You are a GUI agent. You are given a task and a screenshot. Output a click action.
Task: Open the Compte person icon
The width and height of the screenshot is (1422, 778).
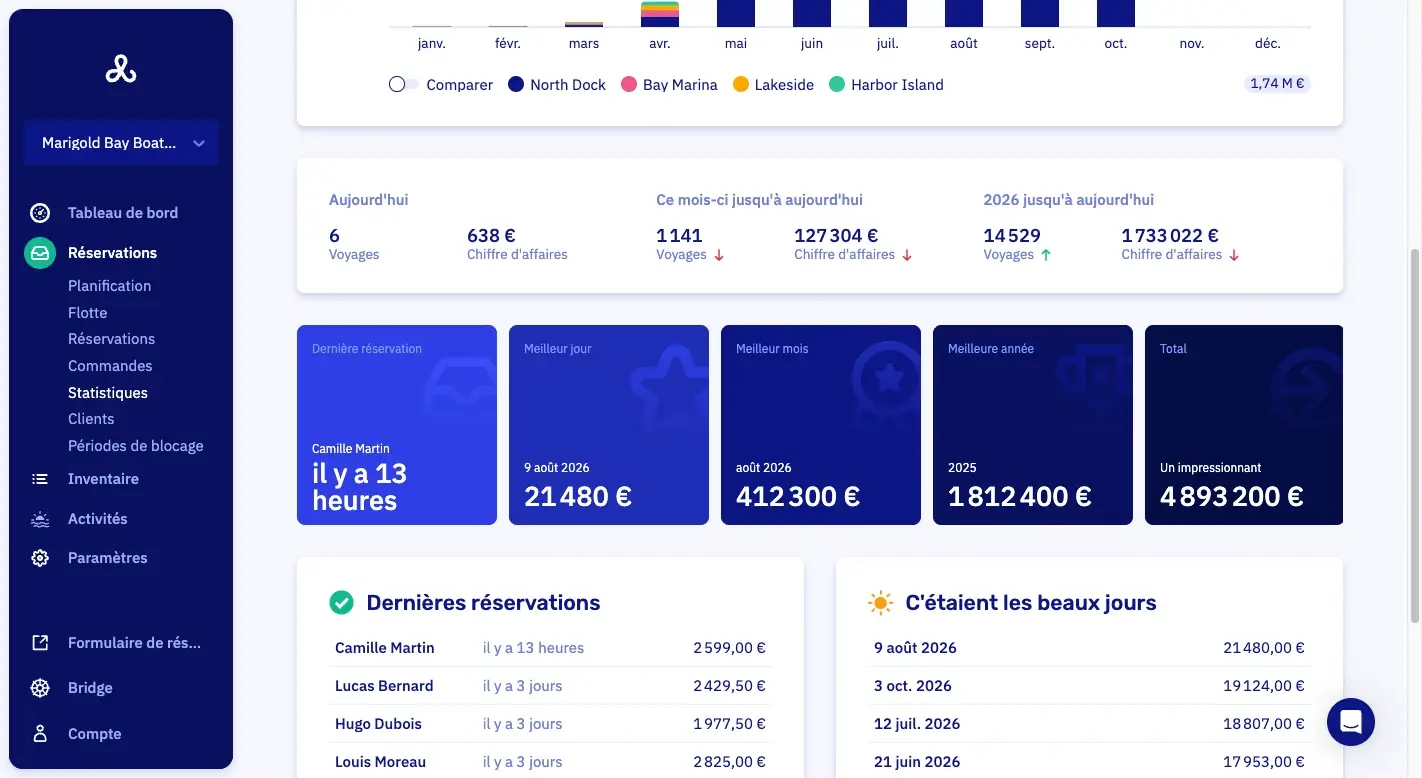(40, 734)
